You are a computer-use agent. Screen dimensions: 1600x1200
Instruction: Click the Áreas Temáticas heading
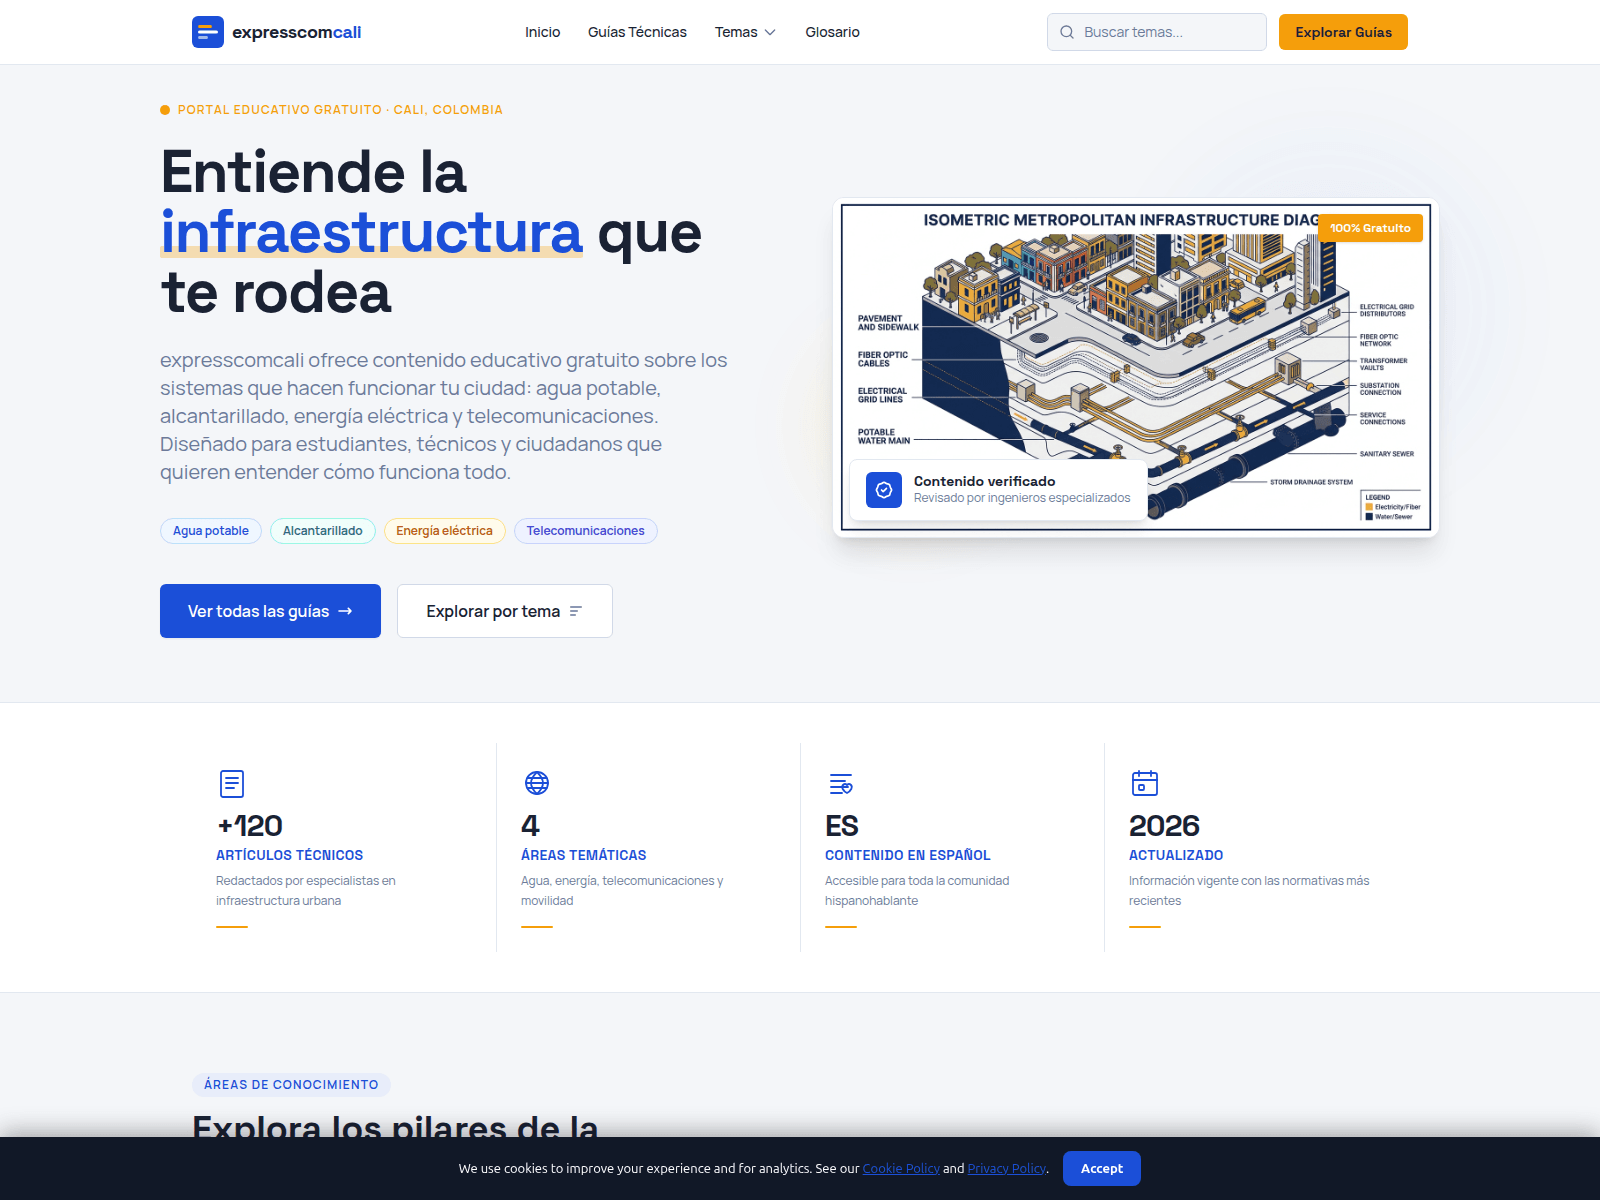(x=584, y=855)
